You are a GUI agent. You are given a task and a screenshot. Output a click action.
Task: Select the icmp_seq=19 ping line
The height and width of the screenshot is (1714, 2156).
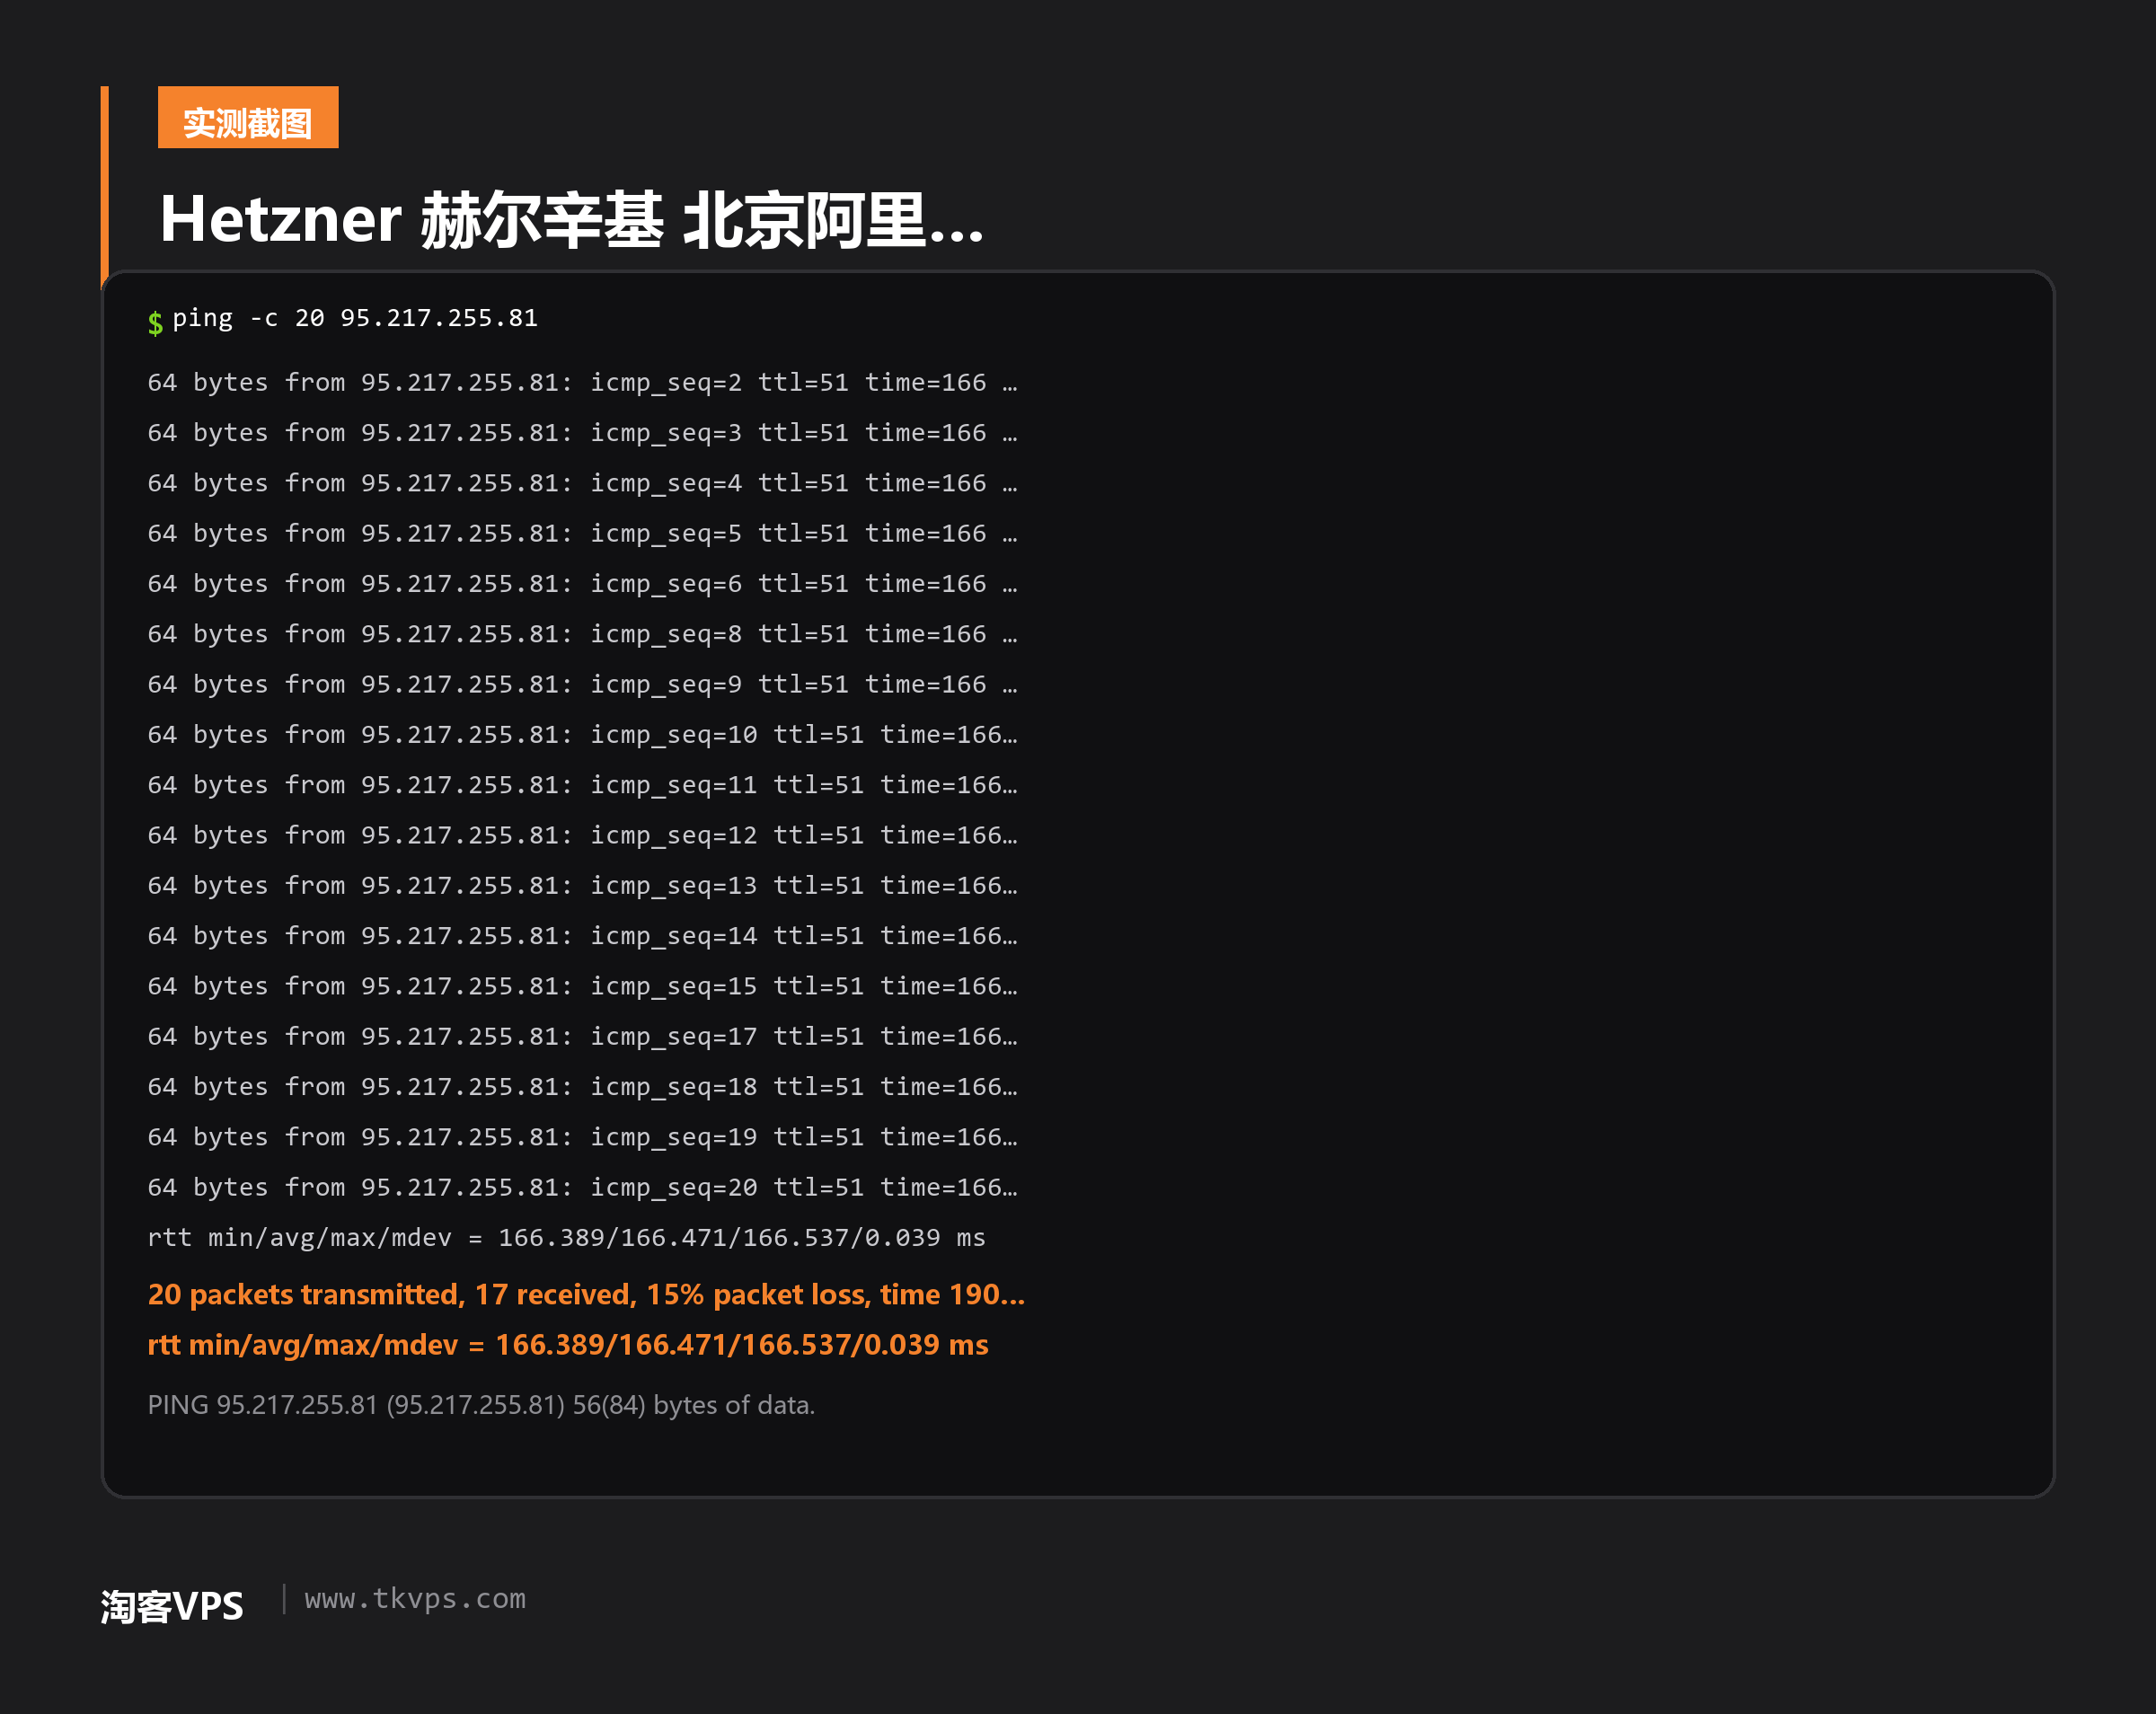[582, 1137]
